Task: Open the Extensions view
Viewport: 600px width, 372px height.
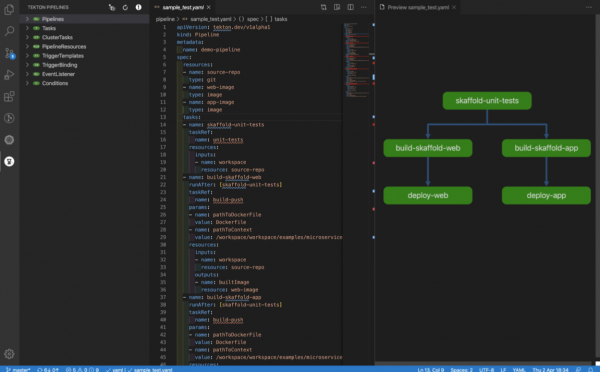Action: point(9,96)
